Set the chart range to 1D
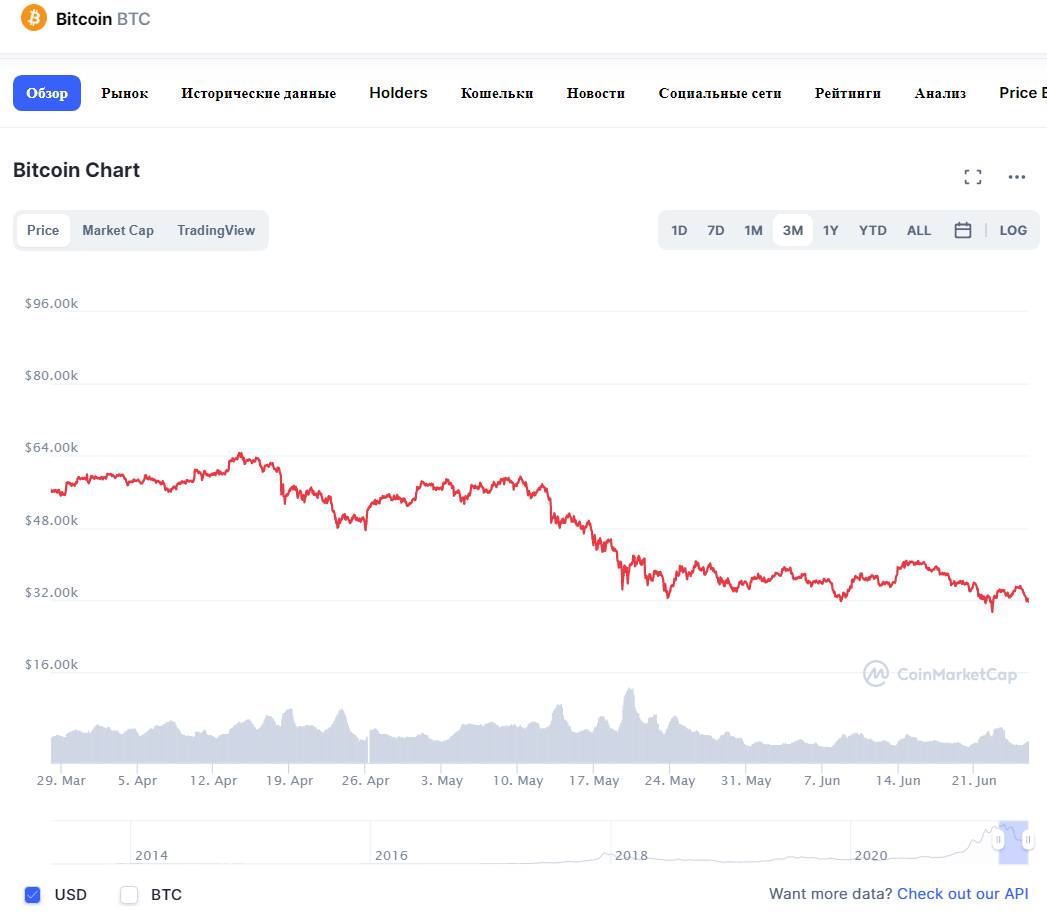 point(679,230)
